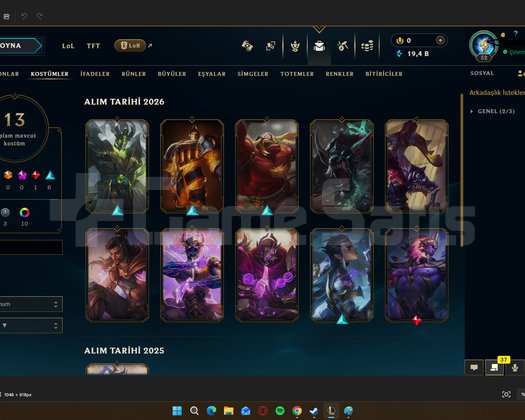Select the SİMGELER tab
The image size is (525, 420).
pyautogui.click(x=253, y=74)
